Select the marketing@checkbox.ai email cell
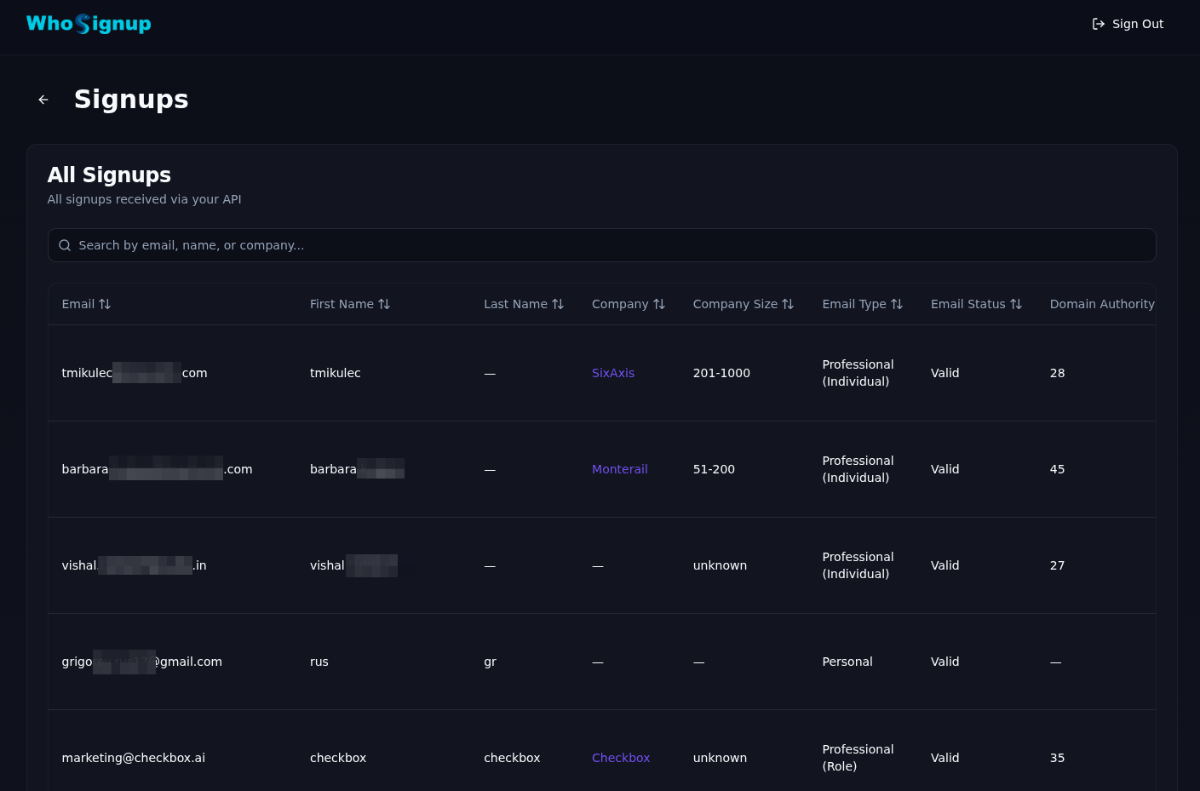 [133, 758]
